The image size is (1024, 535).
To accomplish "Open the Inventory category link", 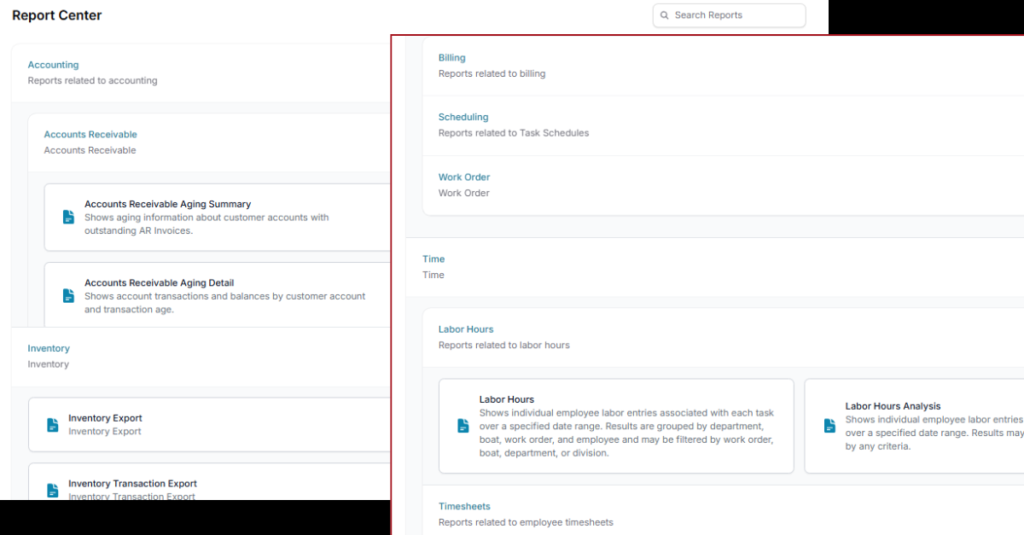I will point(48,348).
